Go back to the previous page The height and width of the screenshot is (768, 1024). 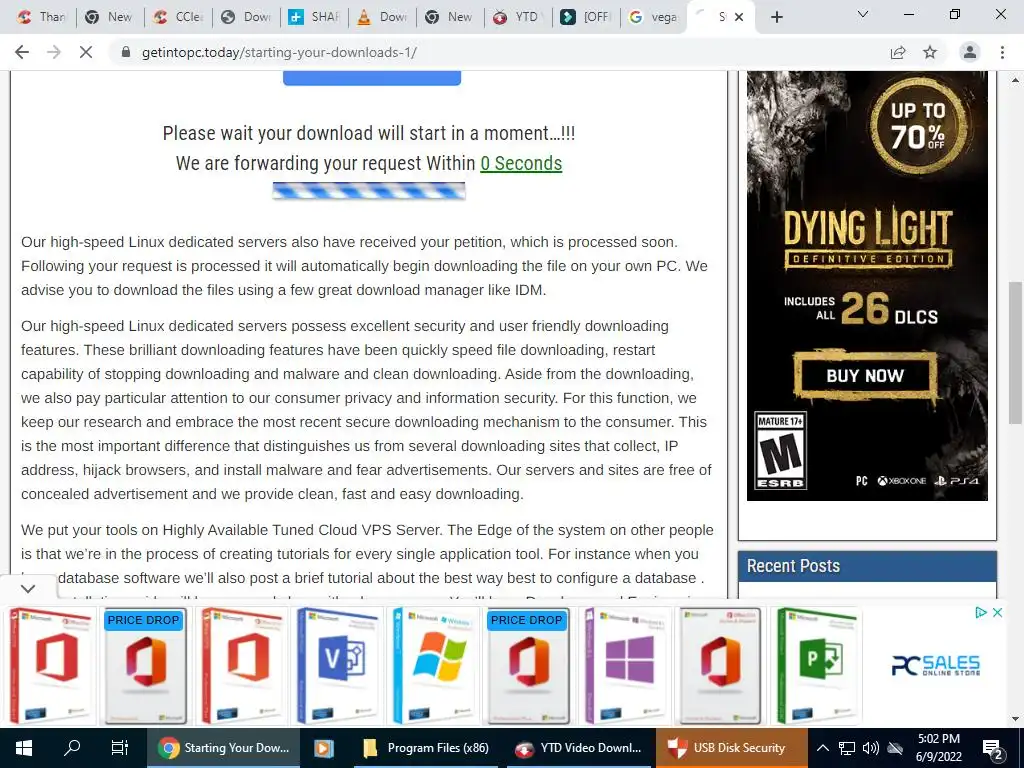coord(22,52)
